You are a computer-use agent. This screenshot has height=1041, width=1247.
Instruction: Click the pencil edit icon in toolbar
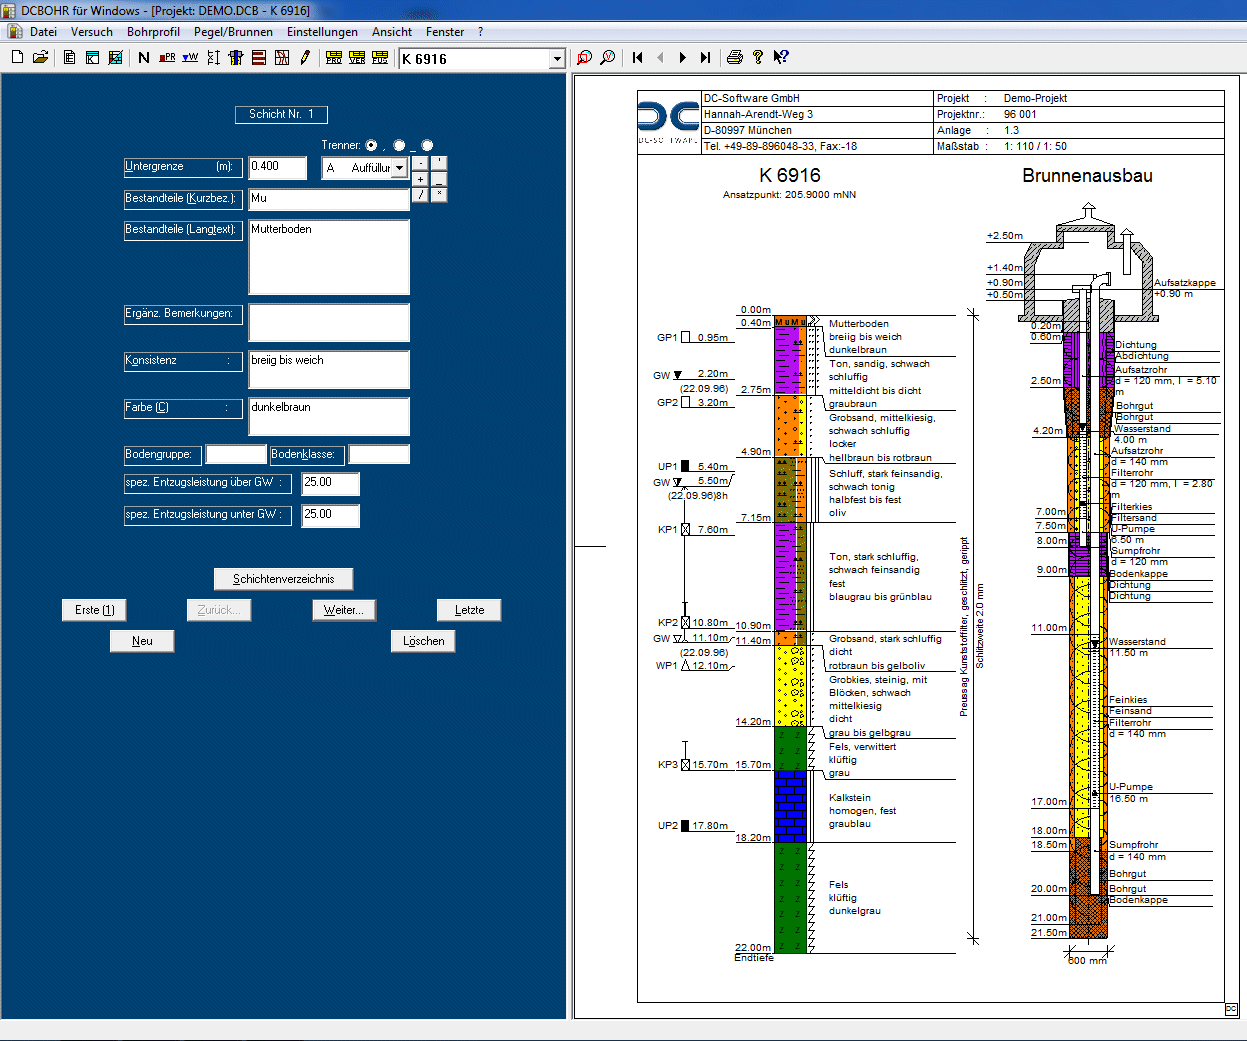[305, 58]
